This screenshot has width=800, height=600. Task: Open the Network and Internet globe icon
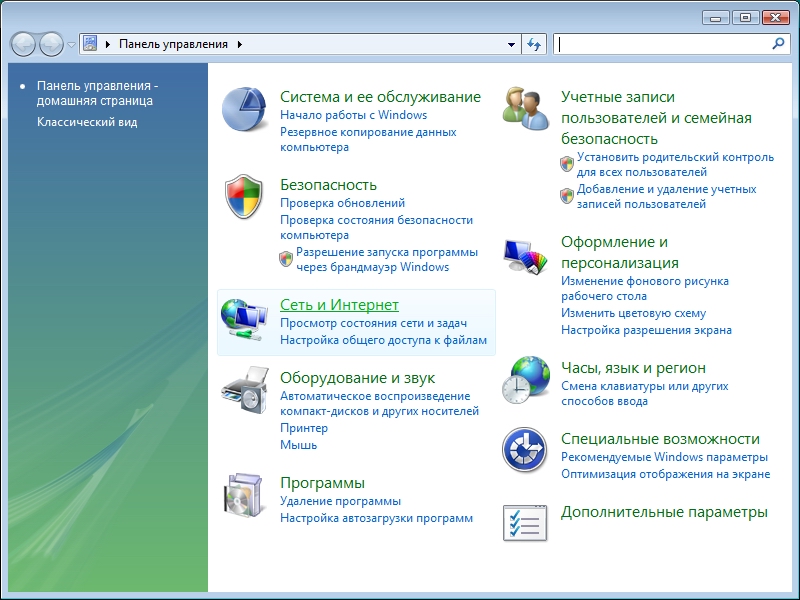click(244, 320)
